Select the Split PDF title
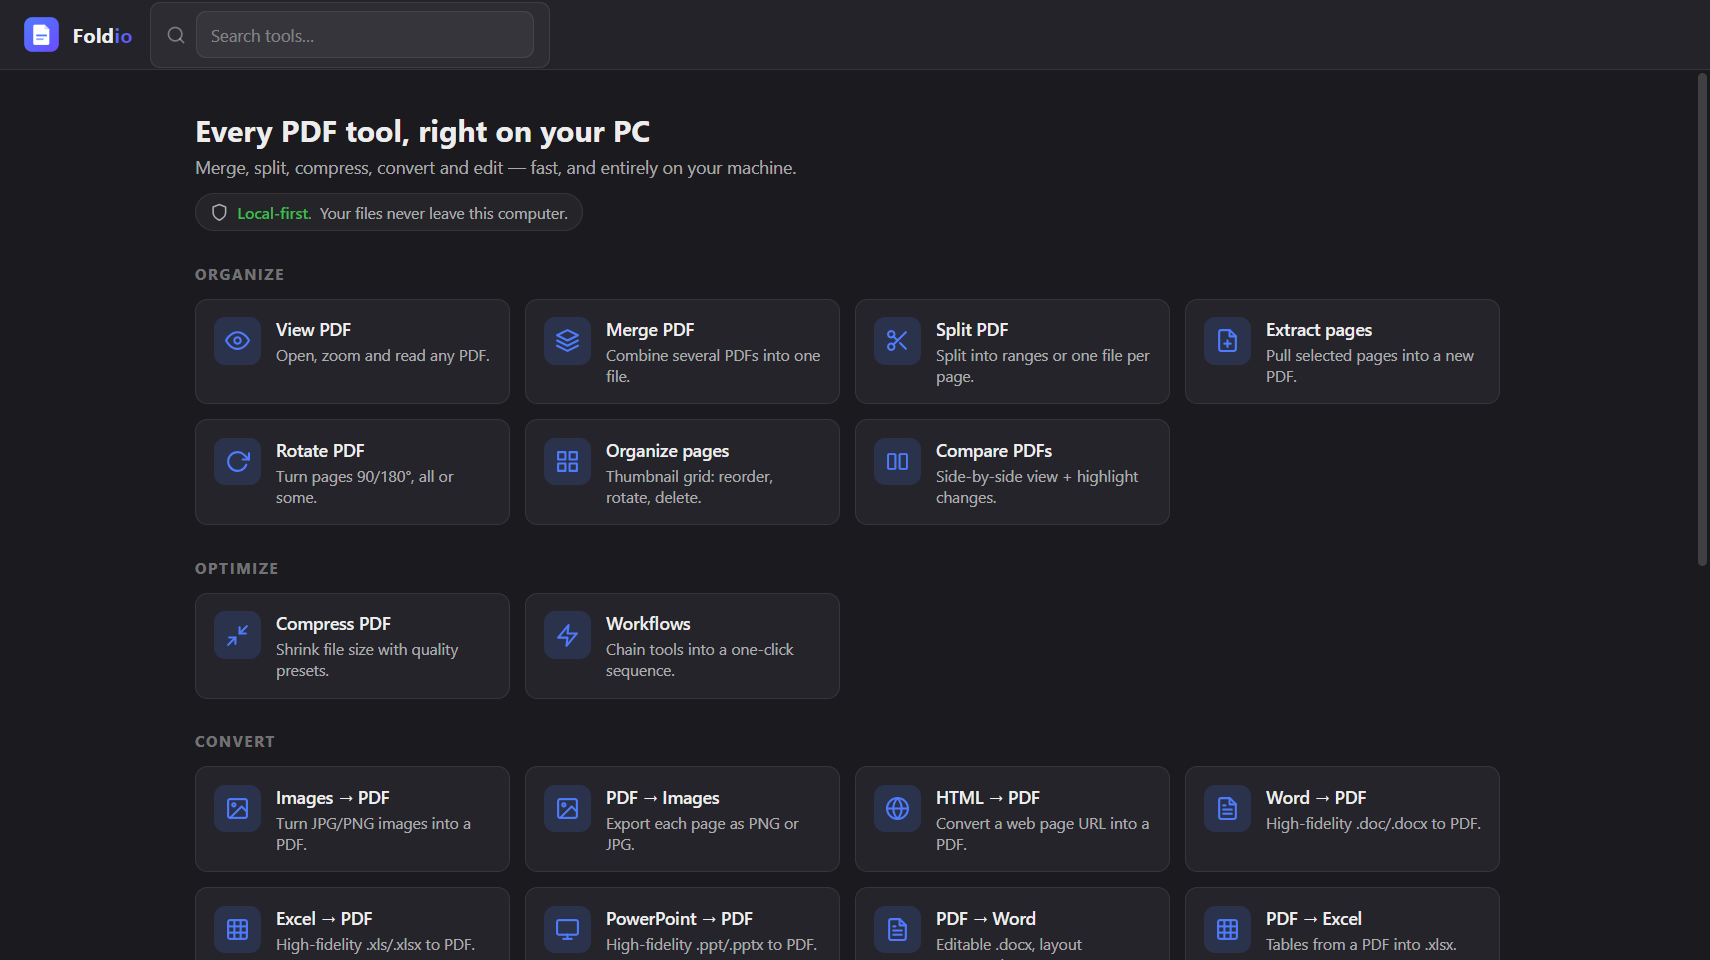Viewport: 1710px width, 960px height. 972,330
